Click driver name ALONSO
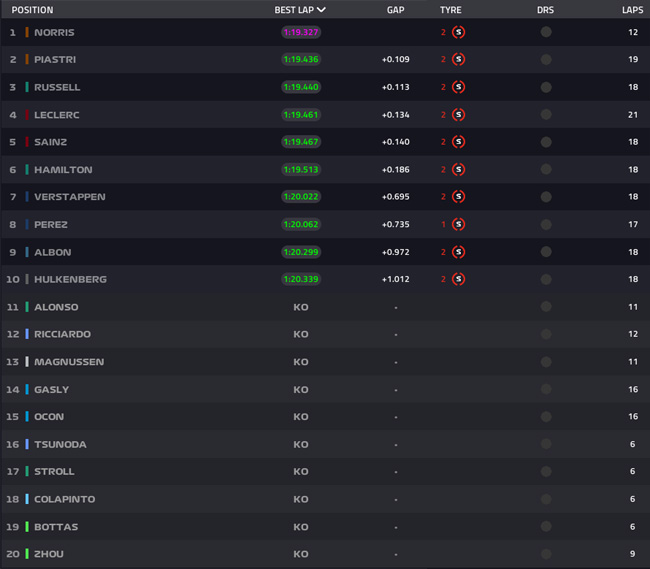Screen dimensions: 650x569 [x=56, y=307]
